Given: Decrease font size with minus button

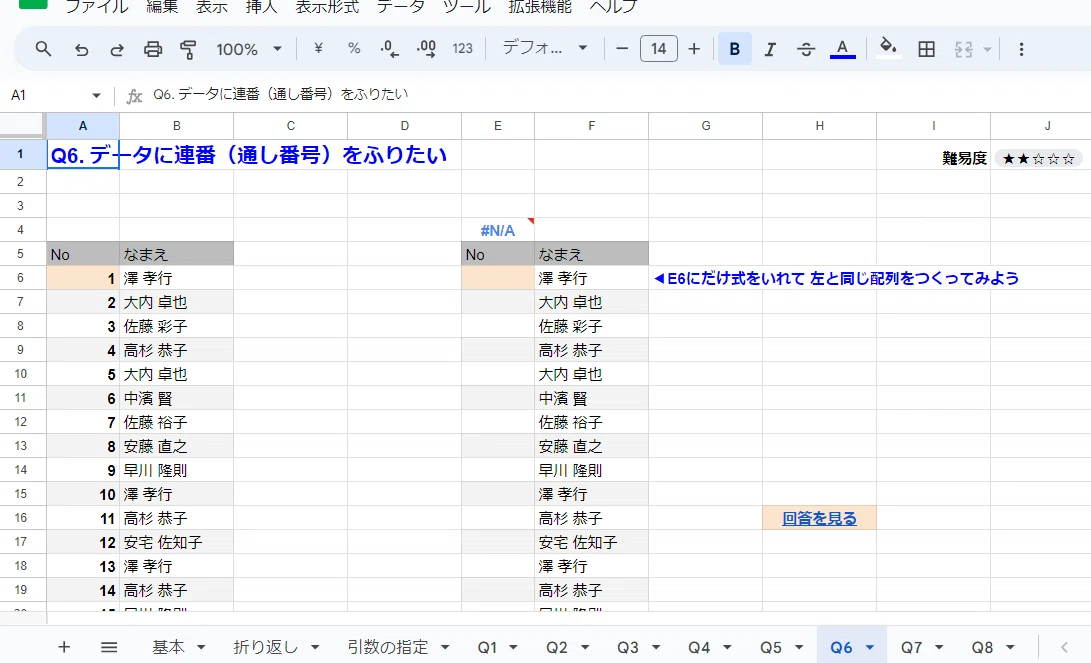Looking at the screenshot, I should (622, 49).
